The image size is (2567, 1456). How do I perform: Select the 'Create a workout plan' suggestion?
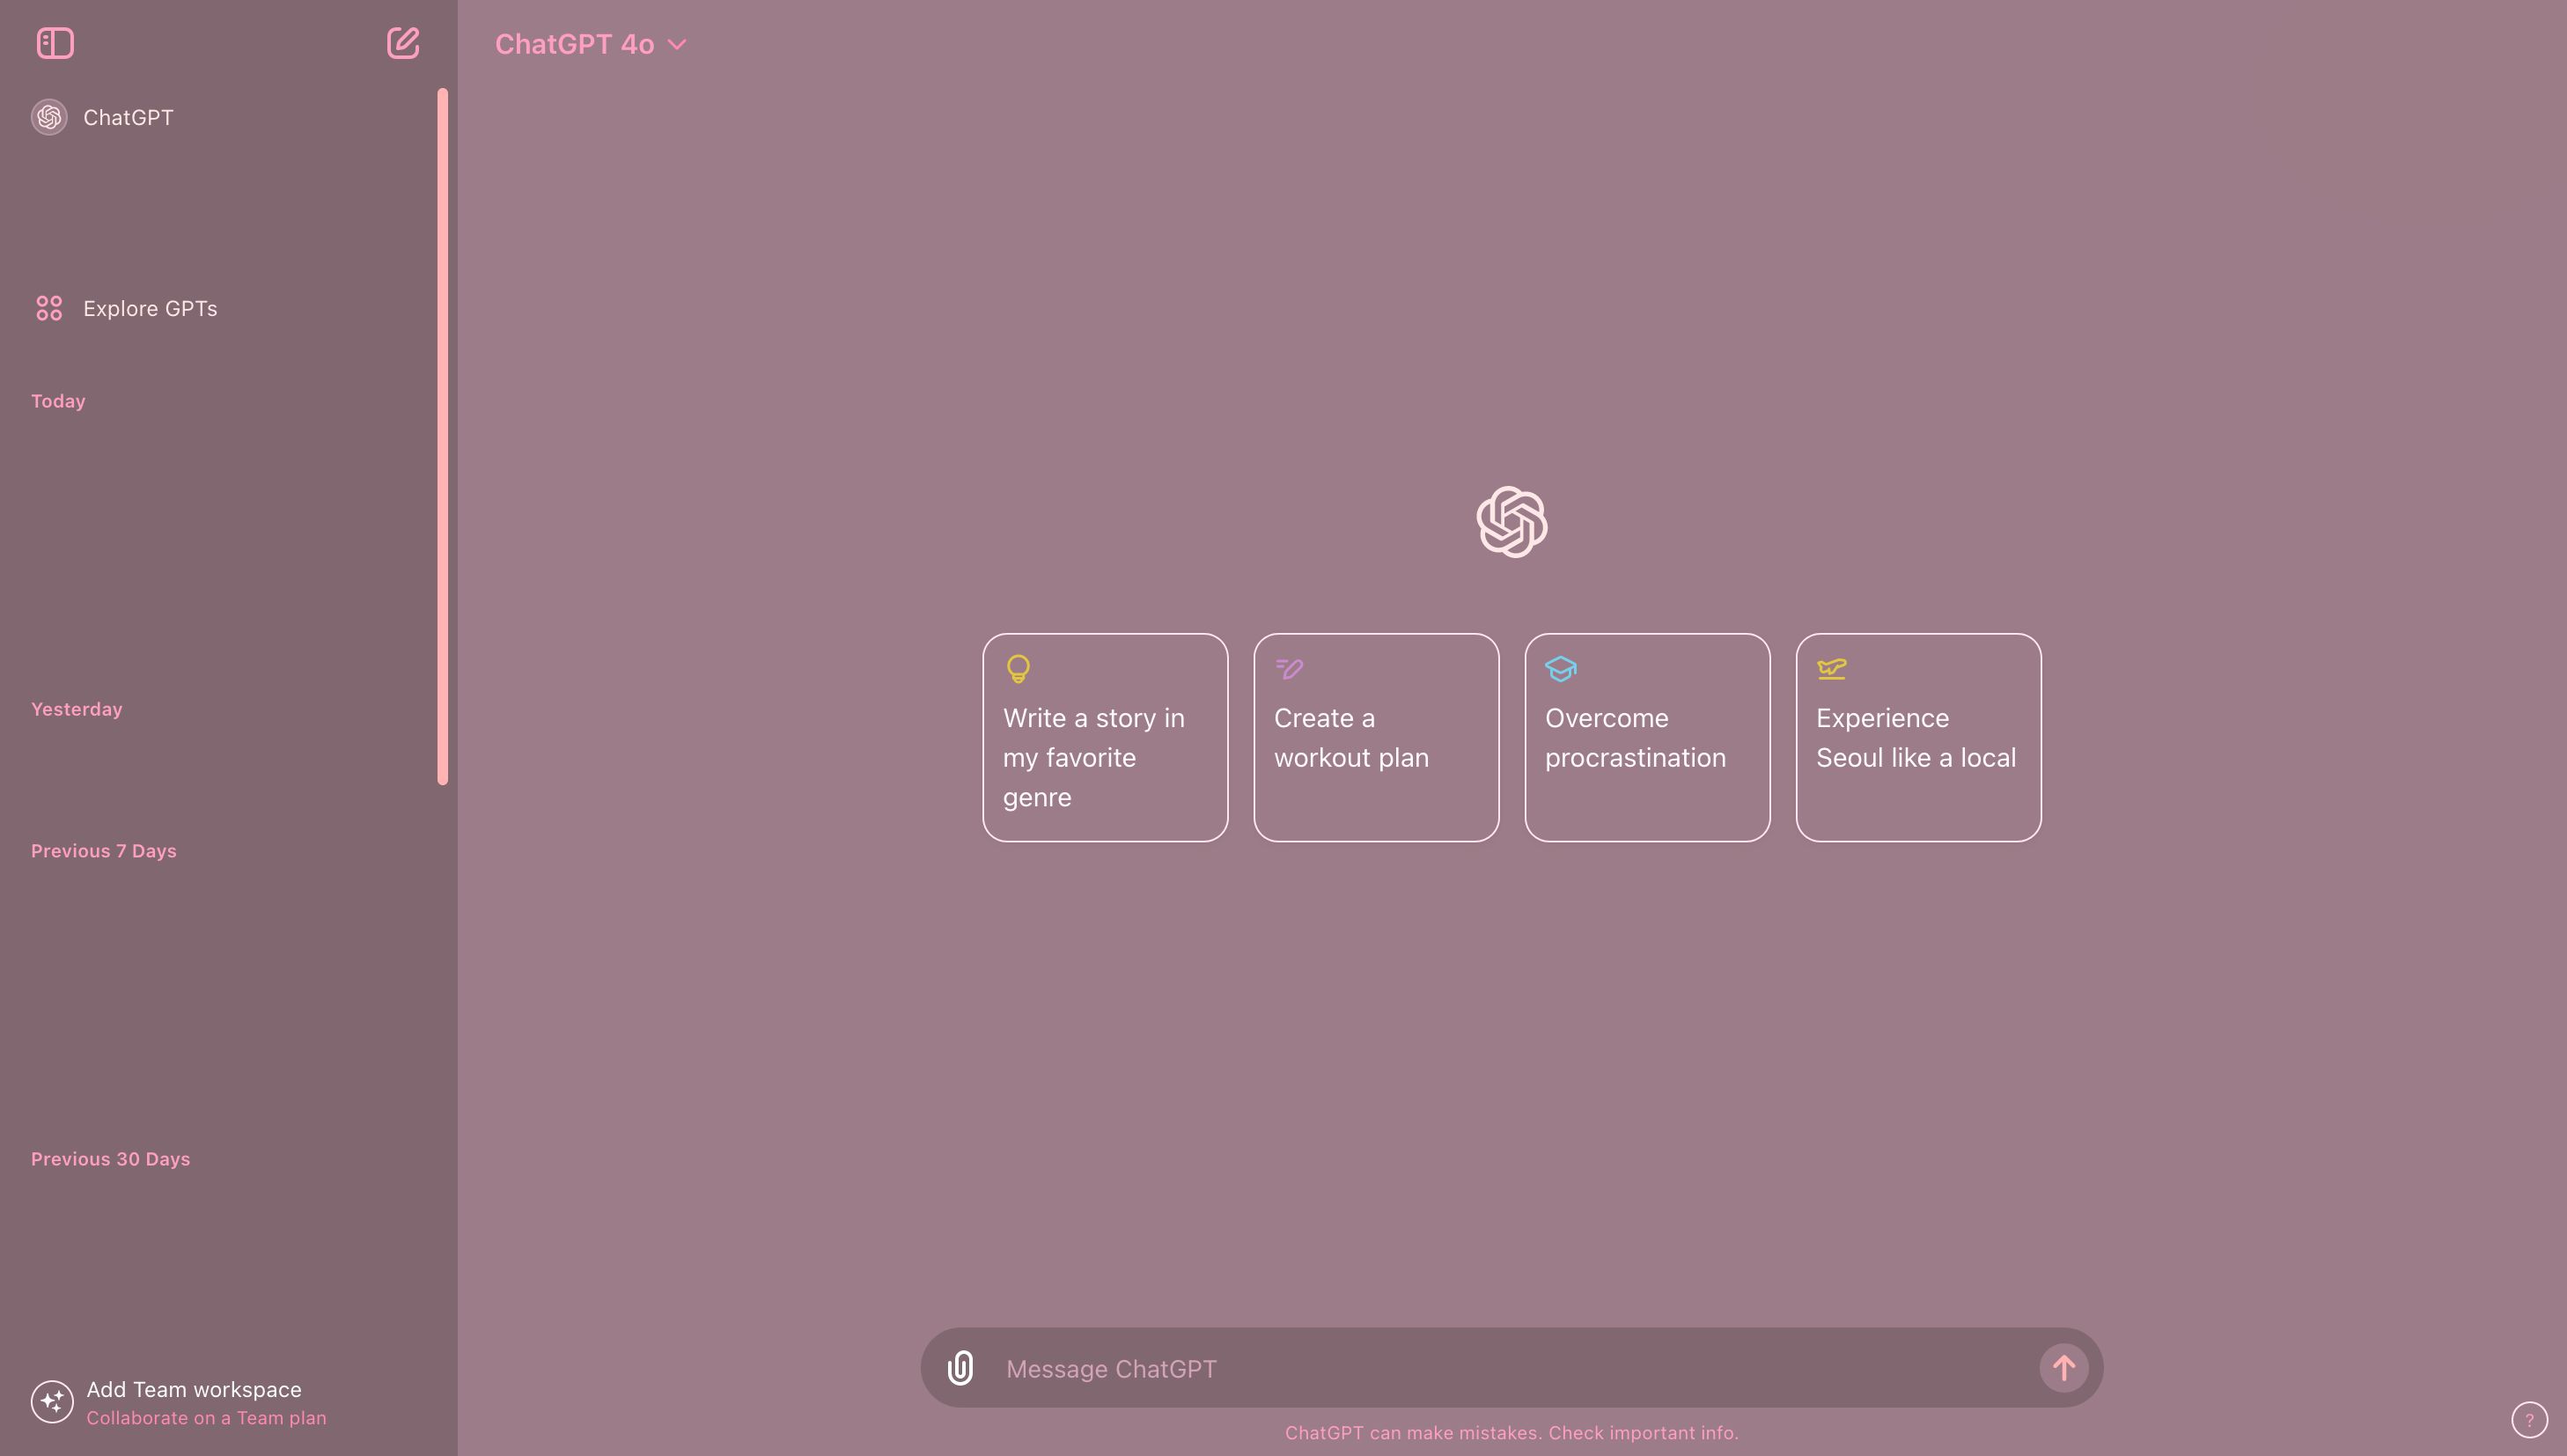pyautogui.click(x=1375, y=737)
